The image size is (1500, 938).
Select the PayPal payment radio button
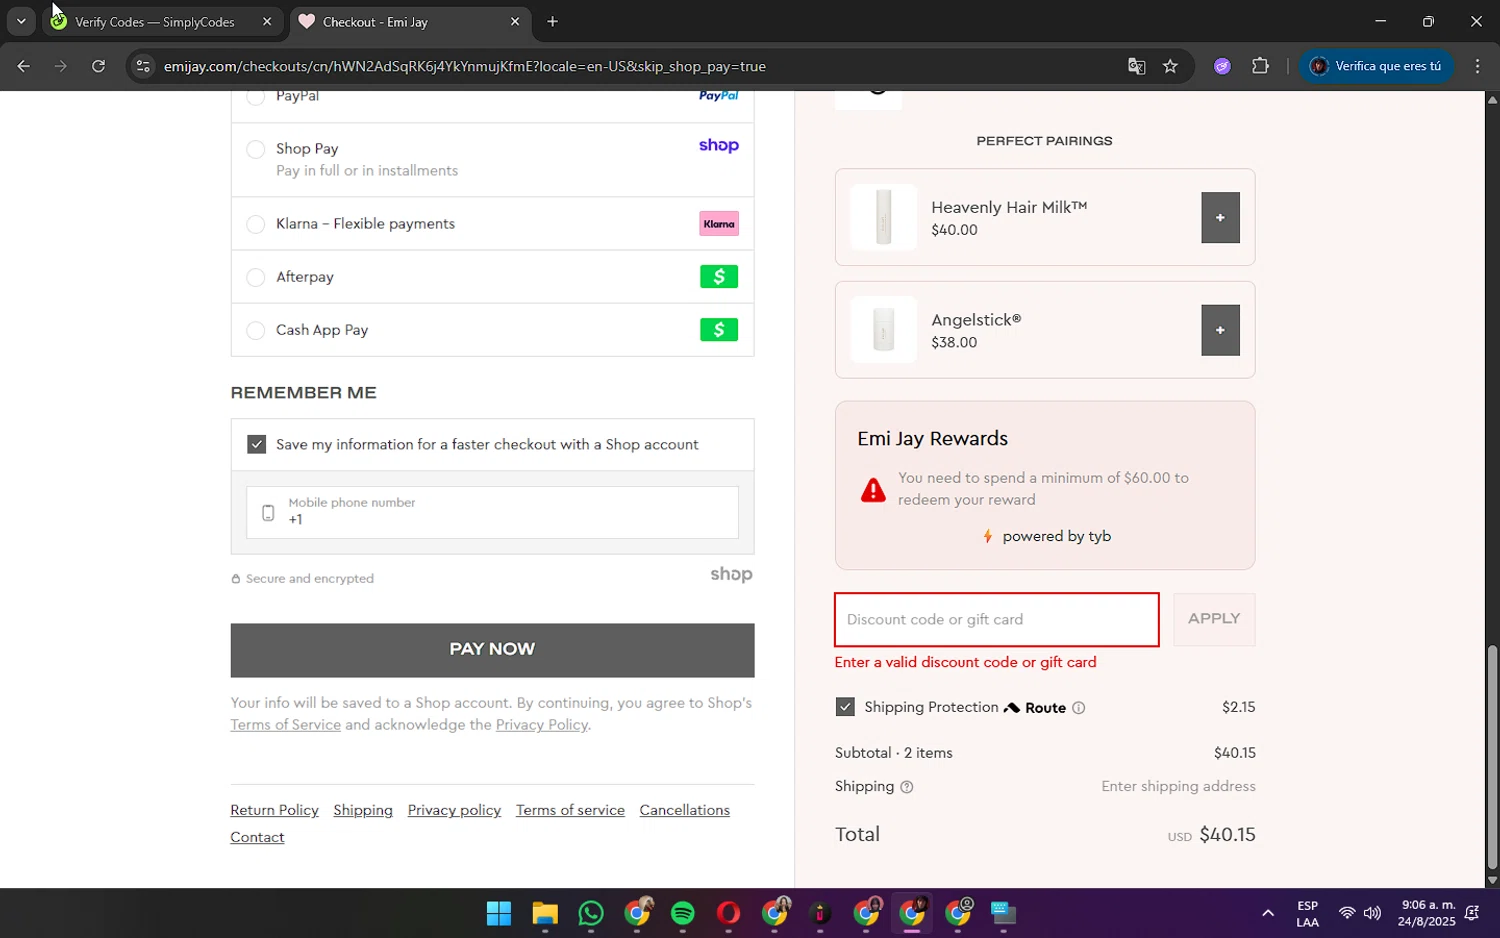[256, 97]
